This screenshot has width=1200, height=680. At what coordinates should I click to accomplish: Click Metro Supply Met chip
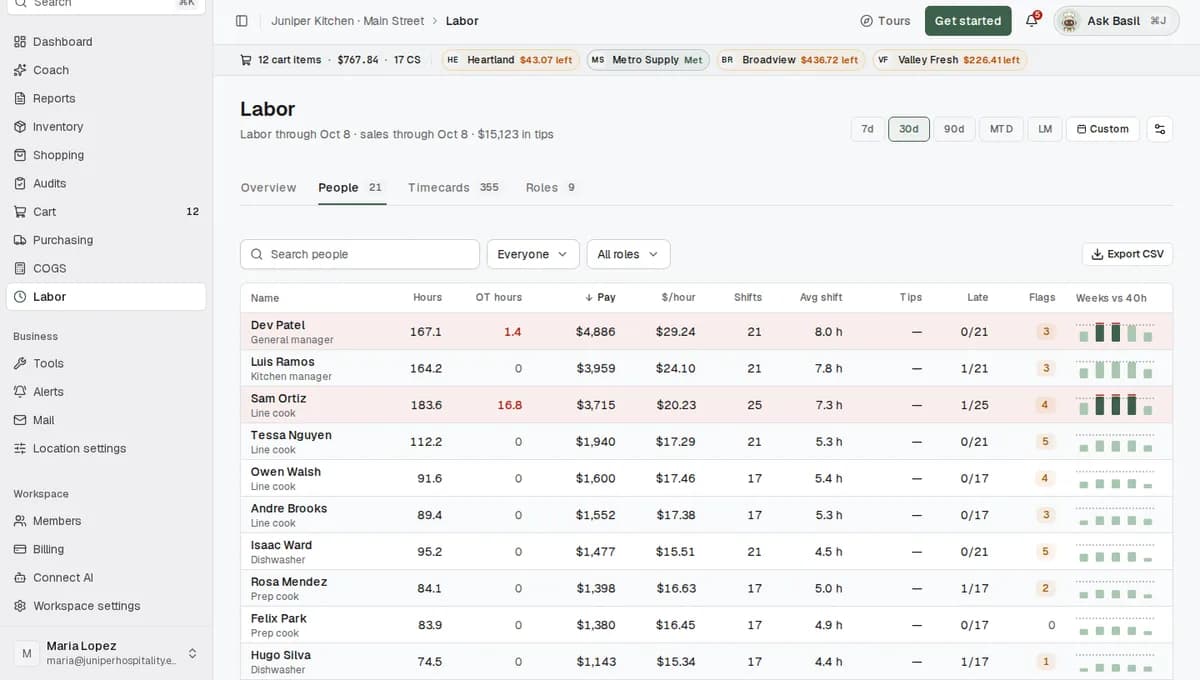(648, 60)
